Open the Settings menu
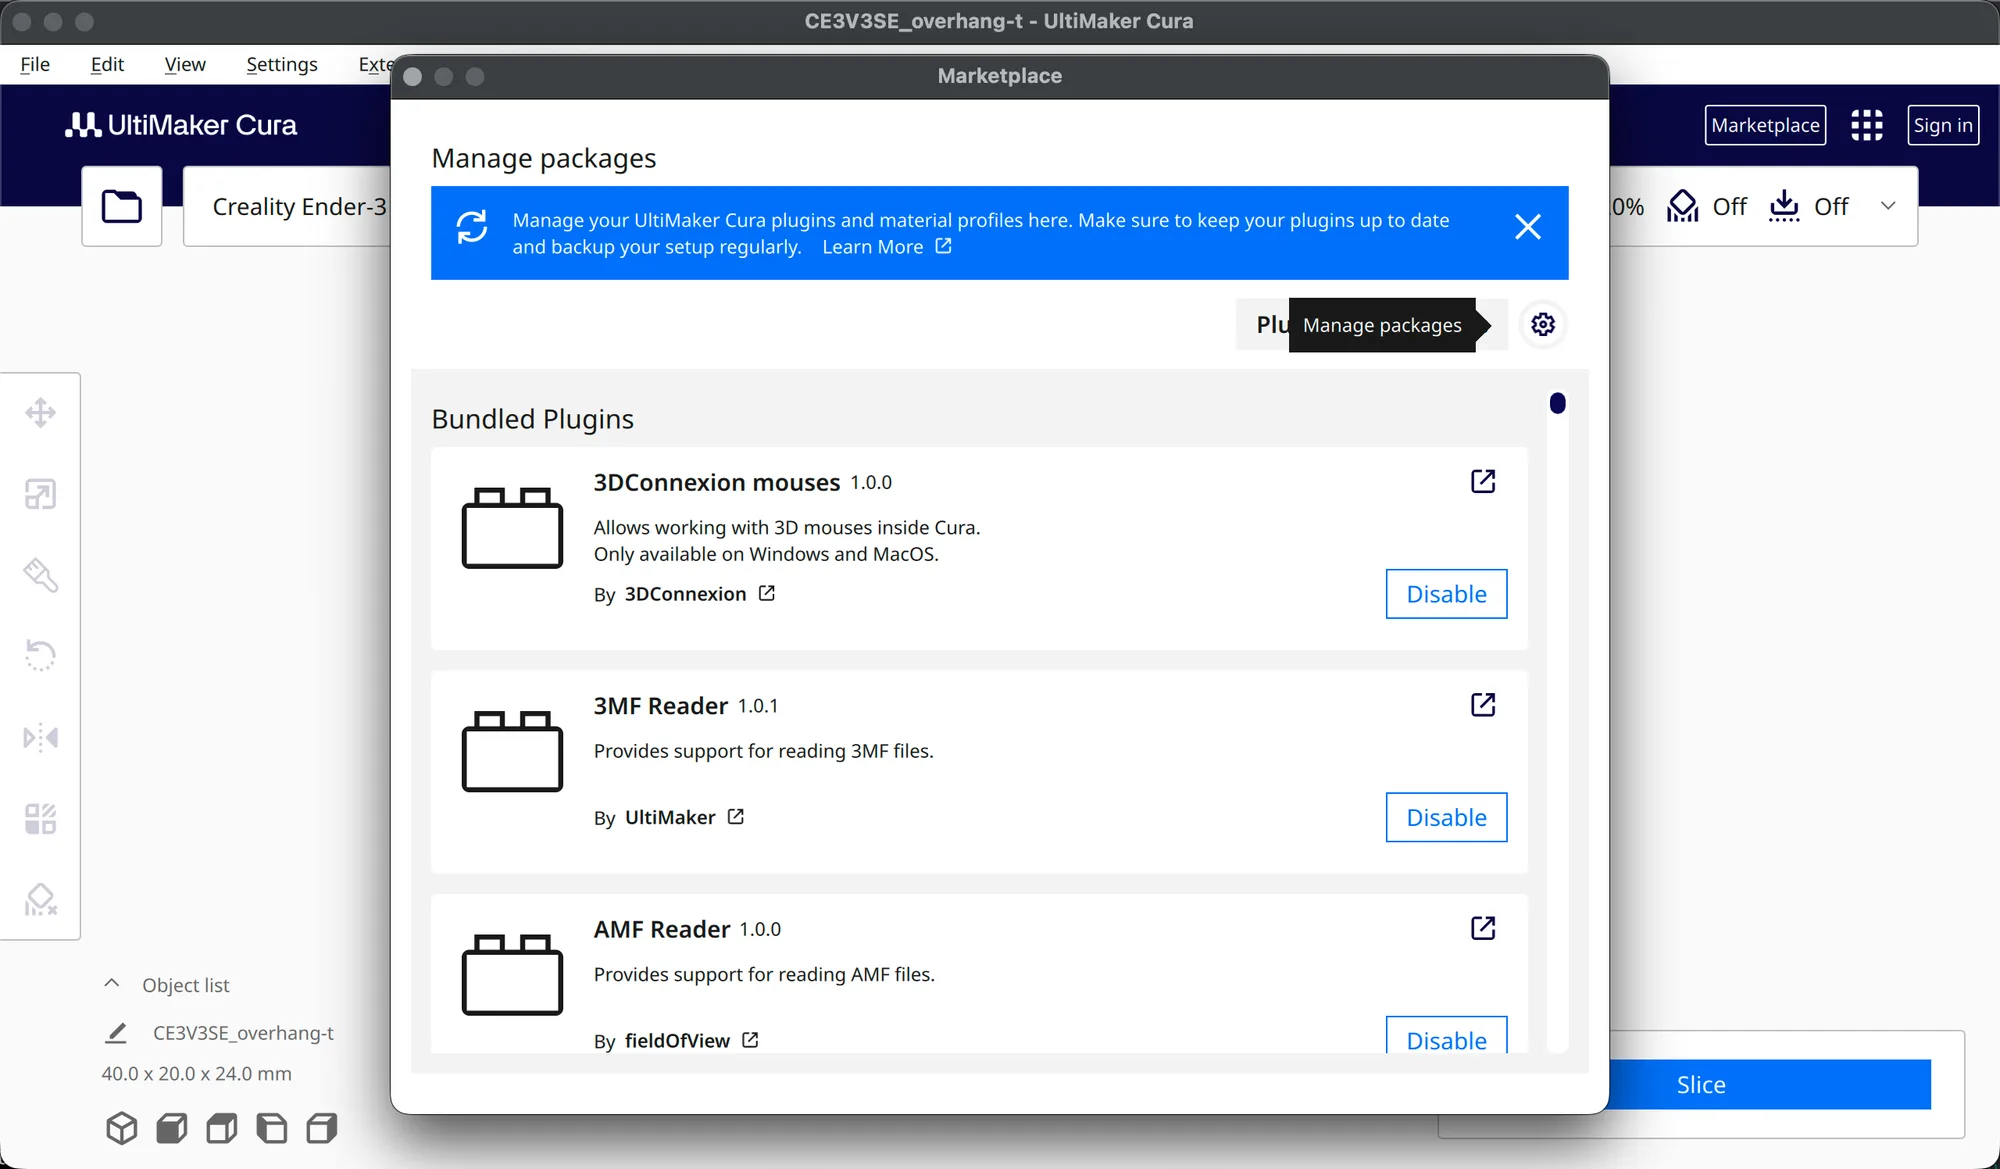 coord(282,64)
